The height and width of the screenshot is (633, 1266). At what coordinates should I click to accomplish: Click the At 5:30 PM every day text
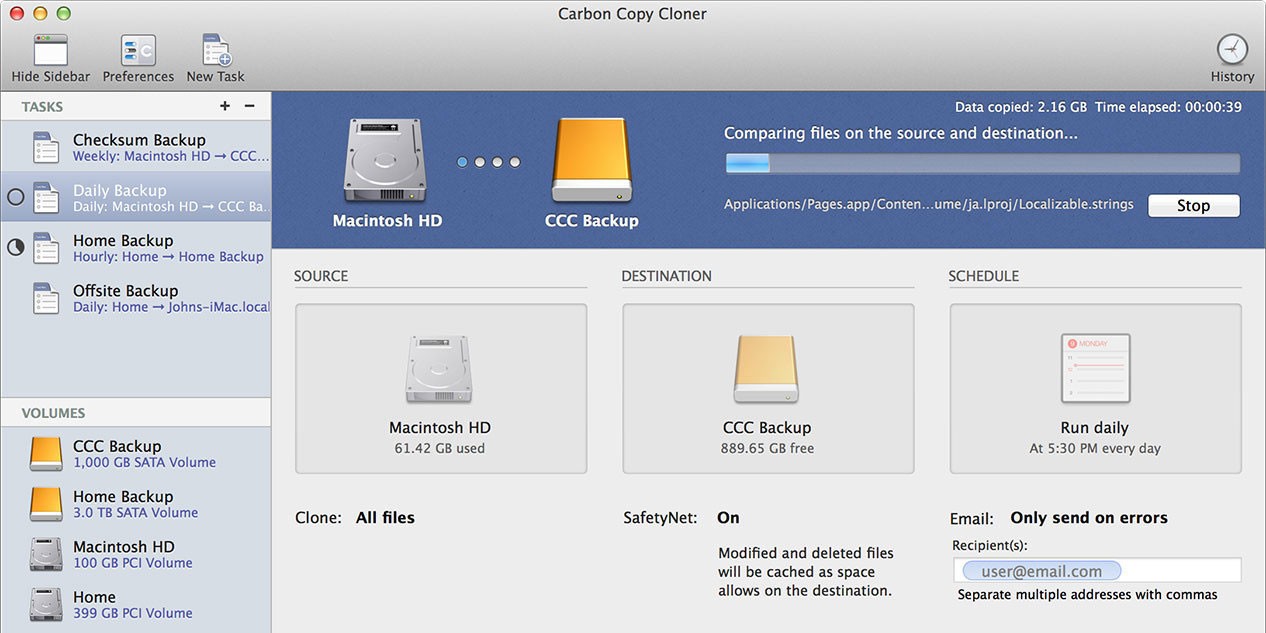coord(1095,449)
